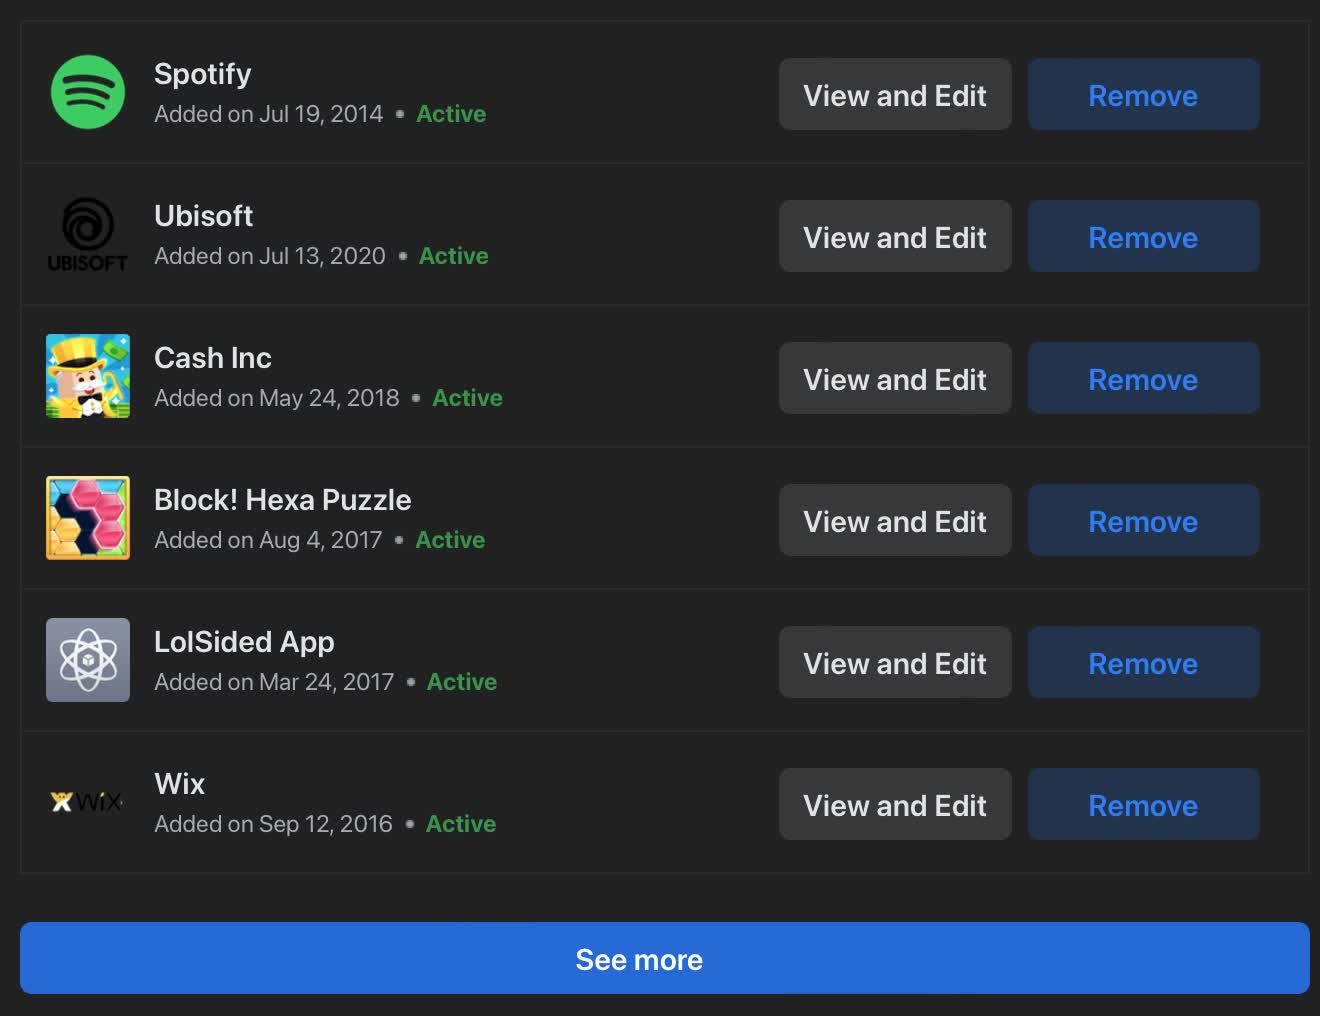The height and width of the screenshot is (1016, 1320).
Task: Remove the Ubisoft app
Action: tap(1143, 237)
